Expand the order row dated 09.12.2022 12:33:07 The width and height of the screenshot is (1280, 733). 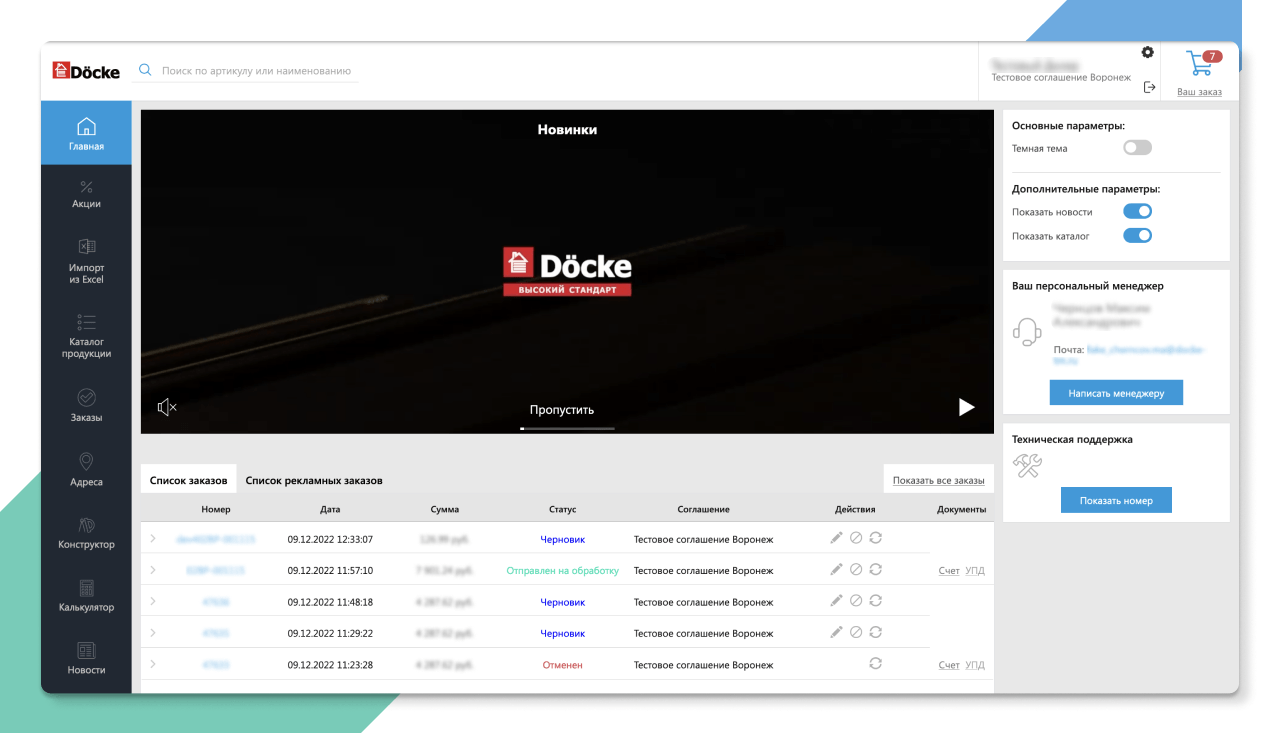153,539
